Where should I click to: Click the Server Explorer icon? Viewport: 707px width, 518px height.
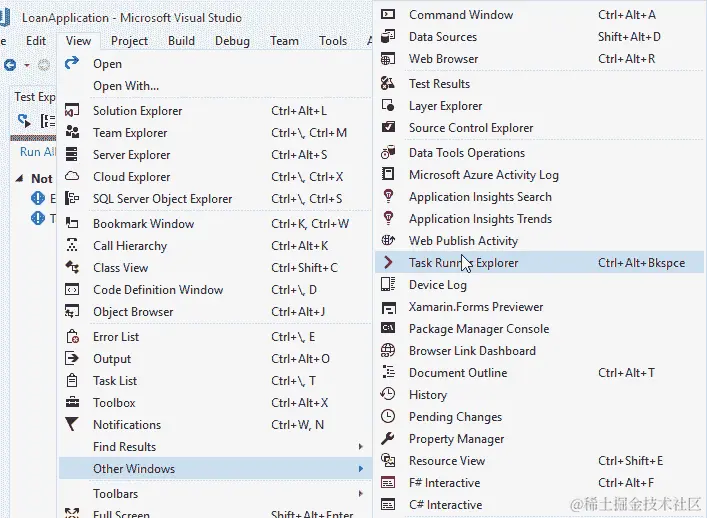[x=72, y=154]
